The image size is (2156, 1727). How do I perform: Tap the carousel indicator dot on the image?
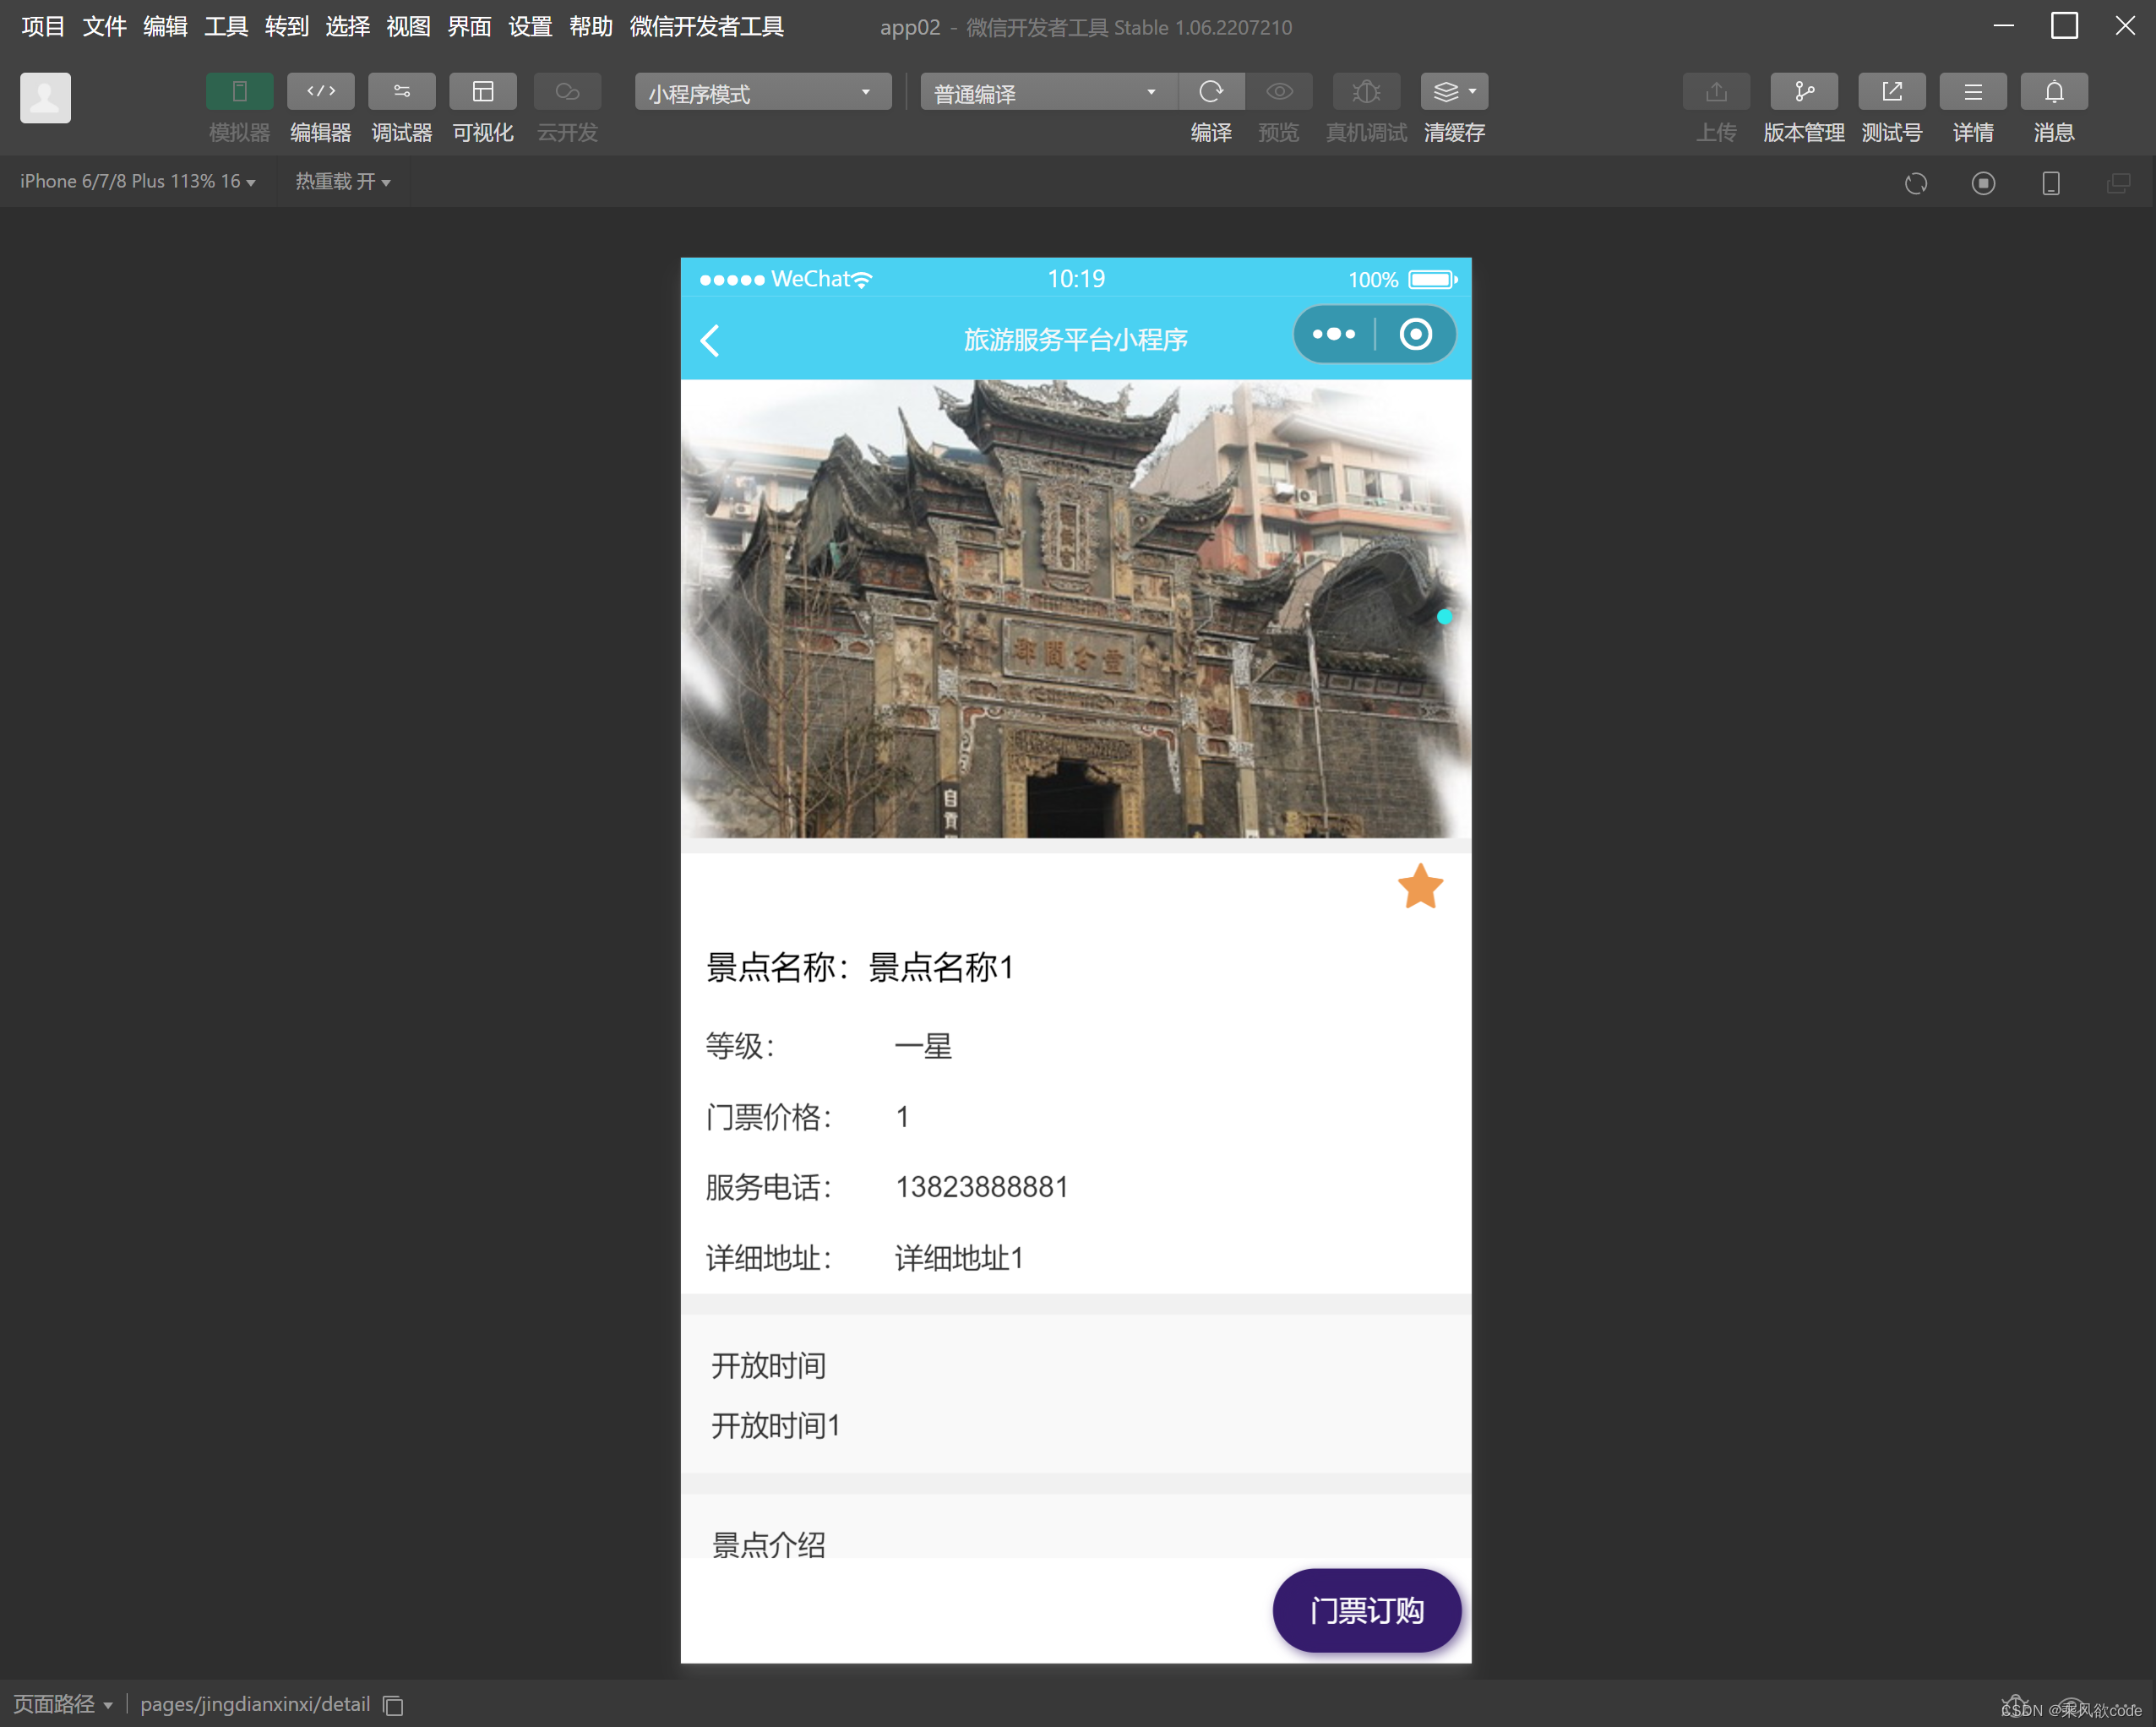pos(1444,617)
